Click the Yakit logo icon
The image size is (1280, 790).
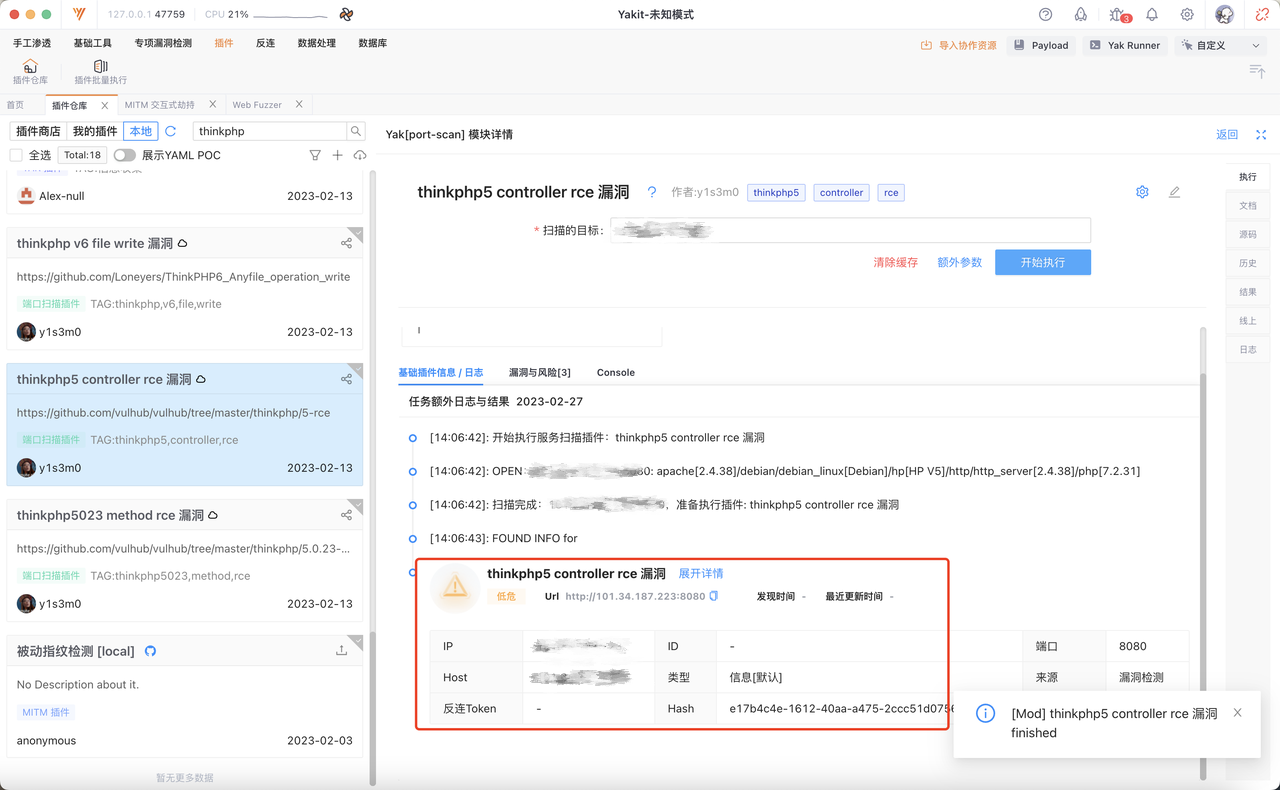(79, 15)
